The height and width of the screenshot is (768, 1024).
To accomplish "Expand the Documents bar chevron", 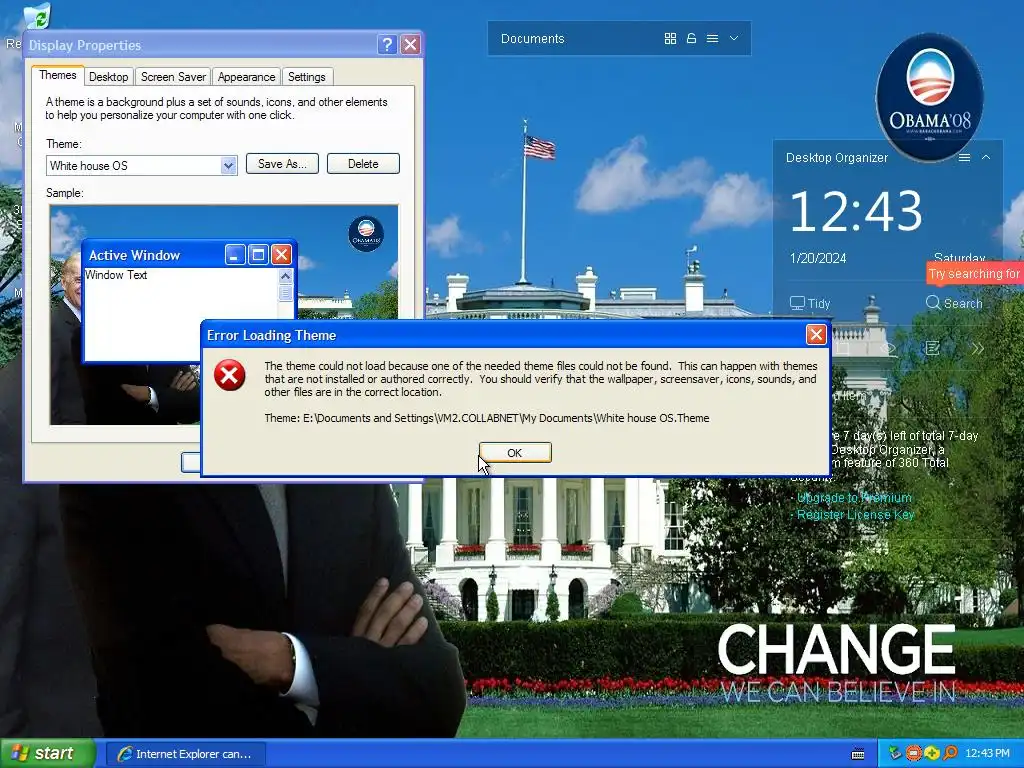I will (734, 39).
